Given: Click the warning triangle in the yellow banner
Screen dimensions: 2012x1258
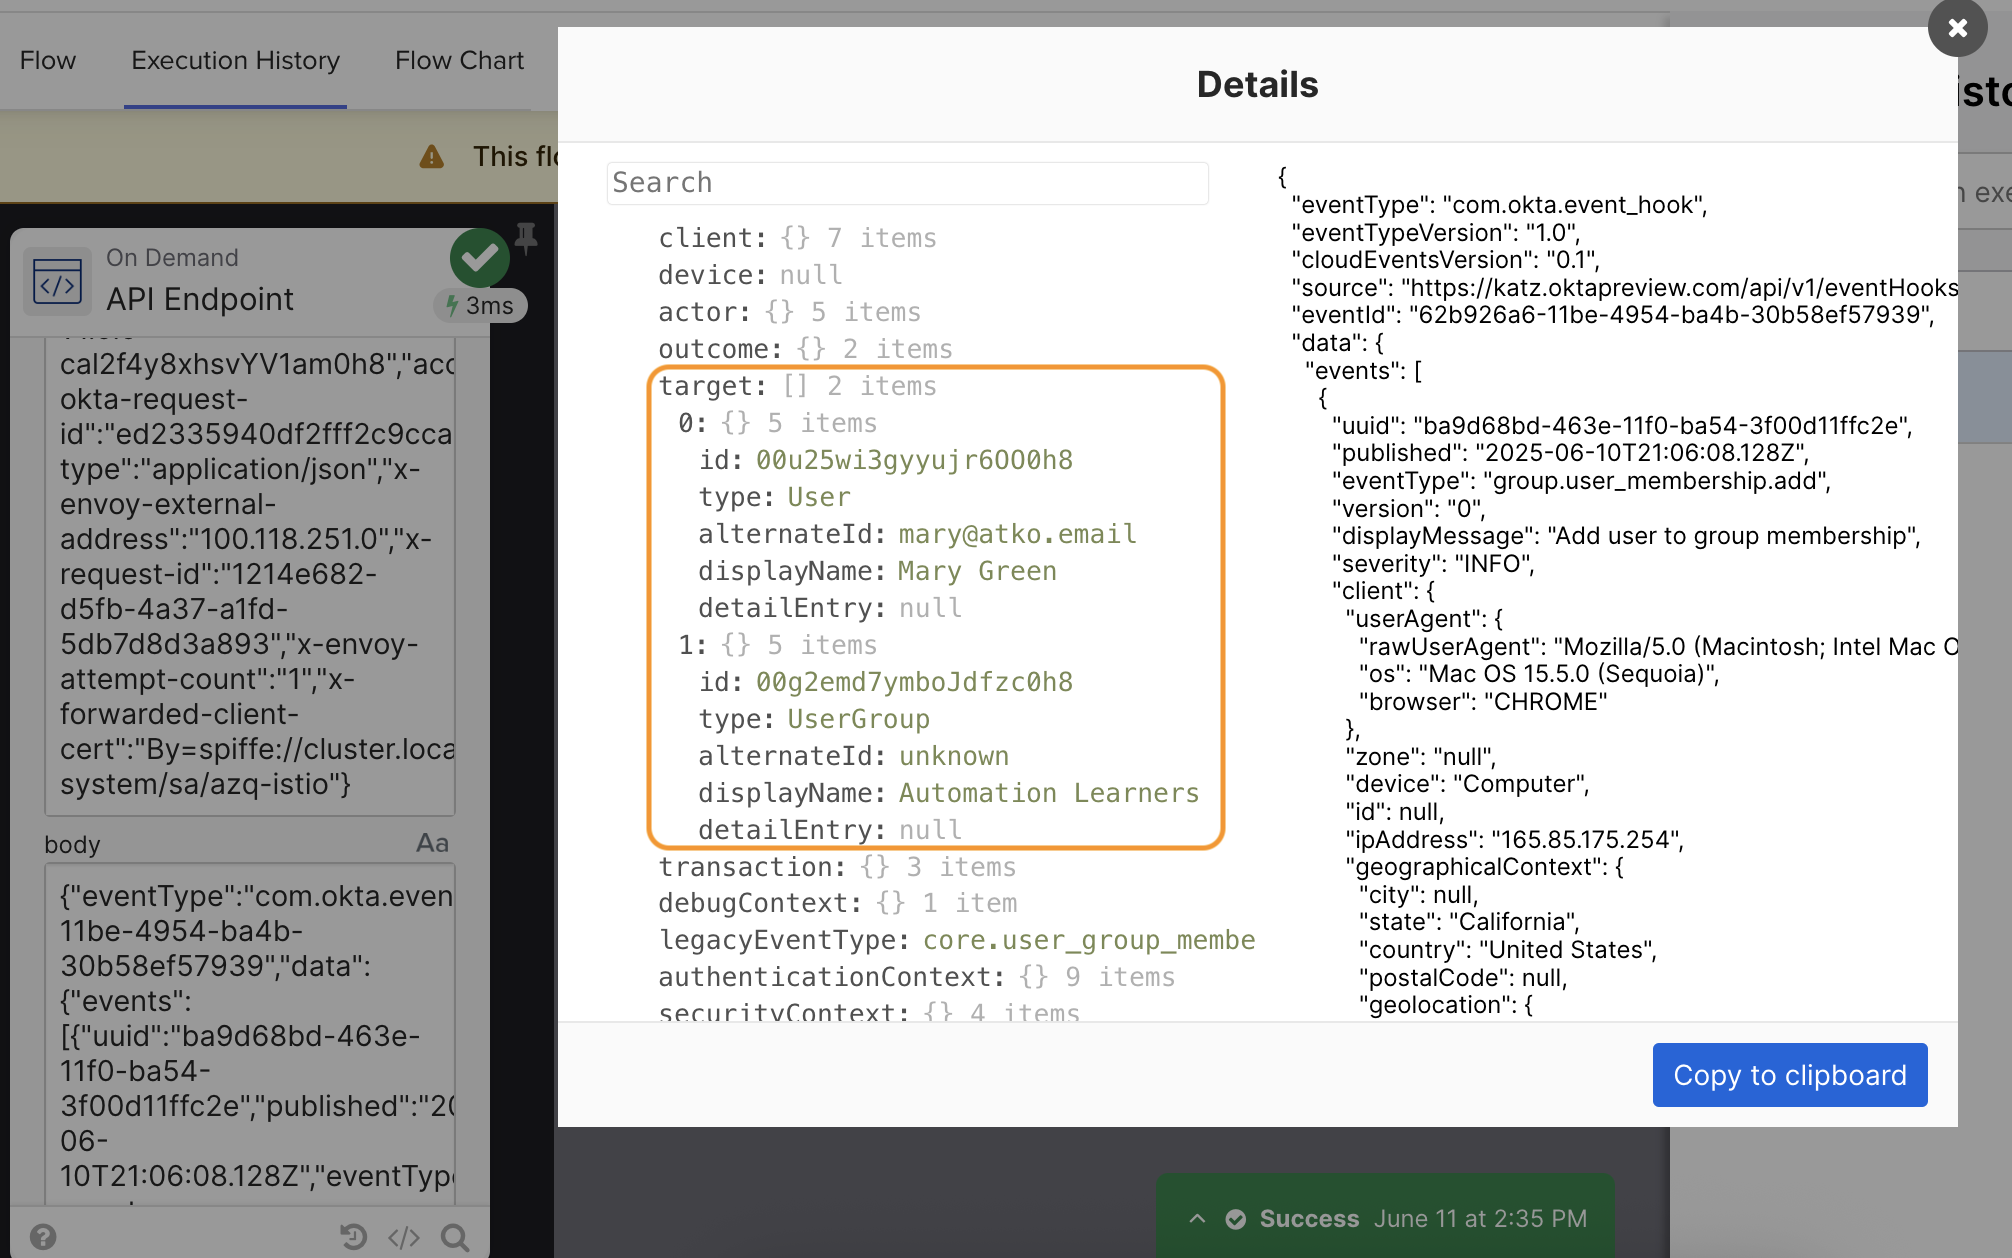Looking at the screenshot, I should pos(430,156).
